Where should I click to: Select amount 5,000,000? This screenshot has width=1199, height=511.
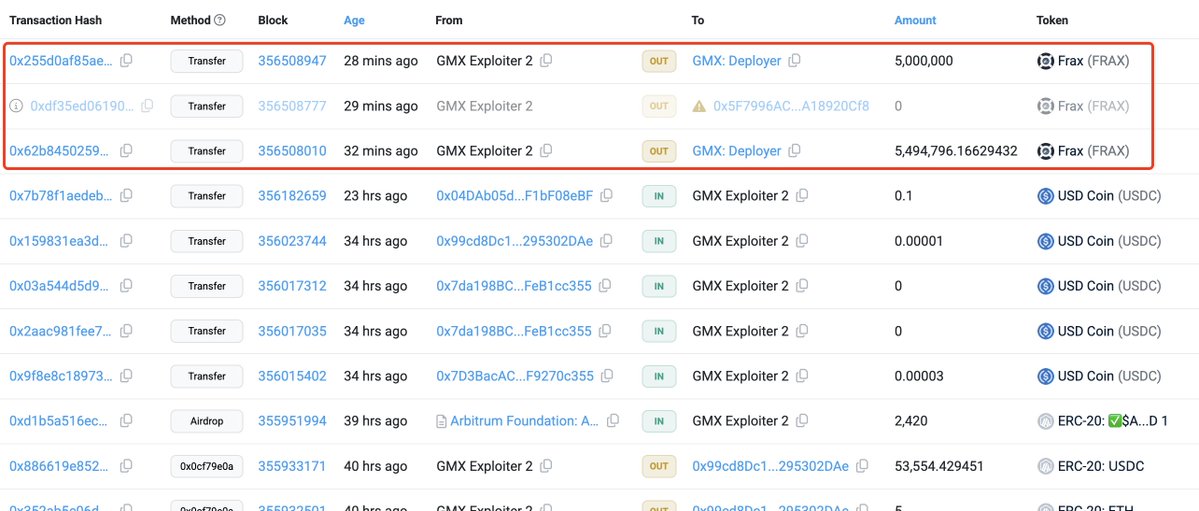coord(924,60)
